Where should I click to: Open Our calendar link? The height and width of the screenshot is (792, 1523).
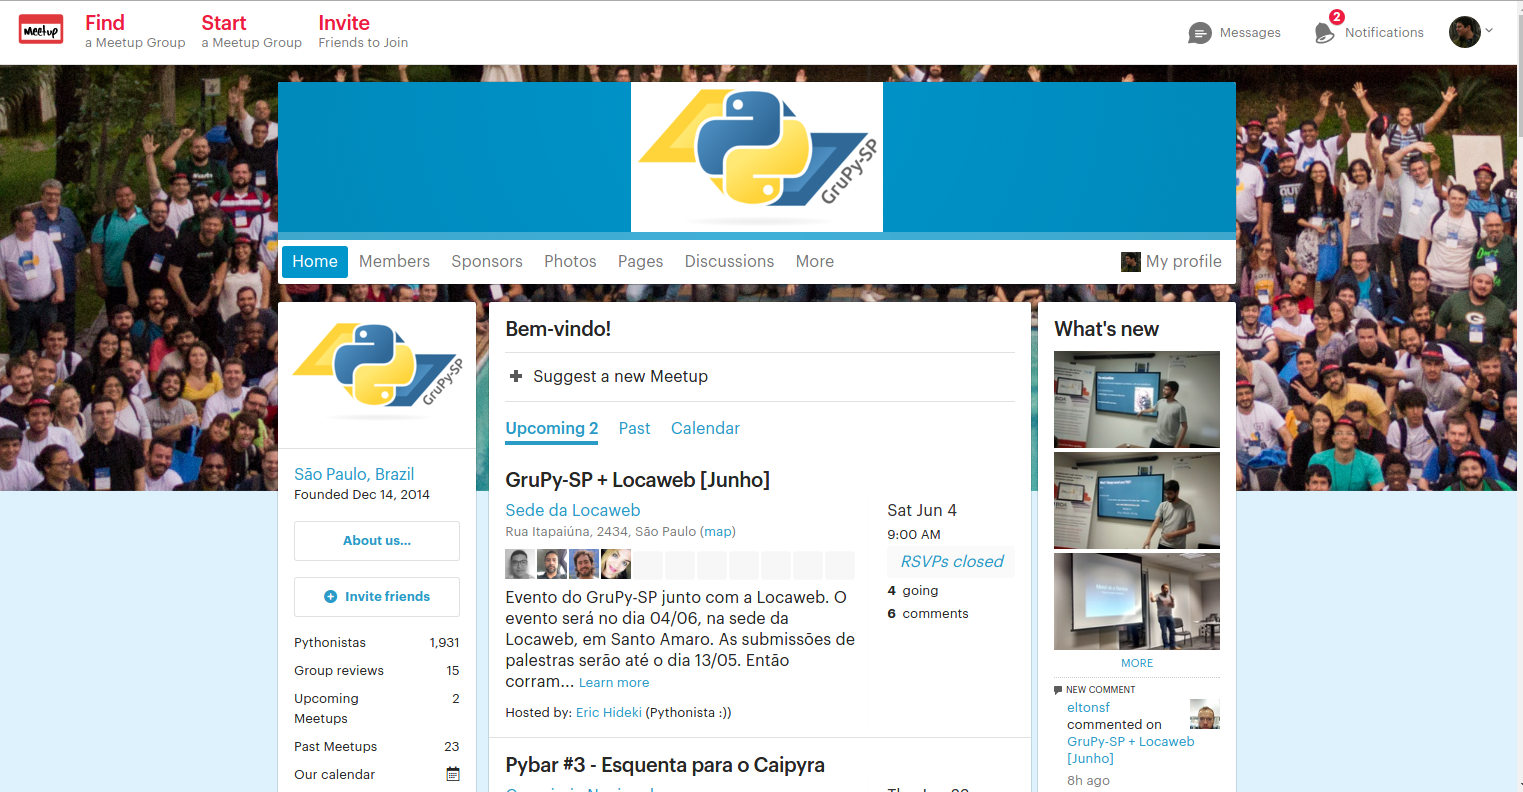click(335, 774)
